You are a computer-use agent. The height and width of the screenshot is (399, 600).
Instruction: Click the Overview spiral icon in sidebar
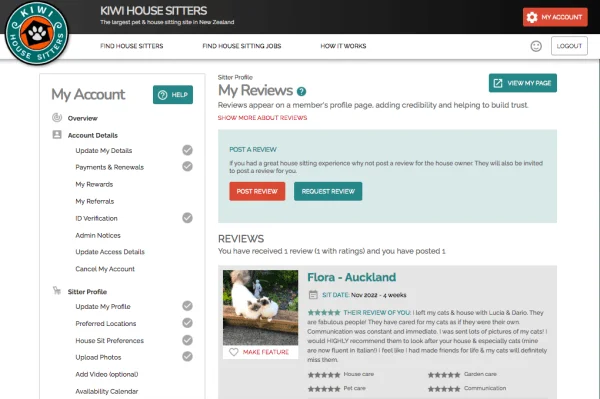[x=57, y=117]
